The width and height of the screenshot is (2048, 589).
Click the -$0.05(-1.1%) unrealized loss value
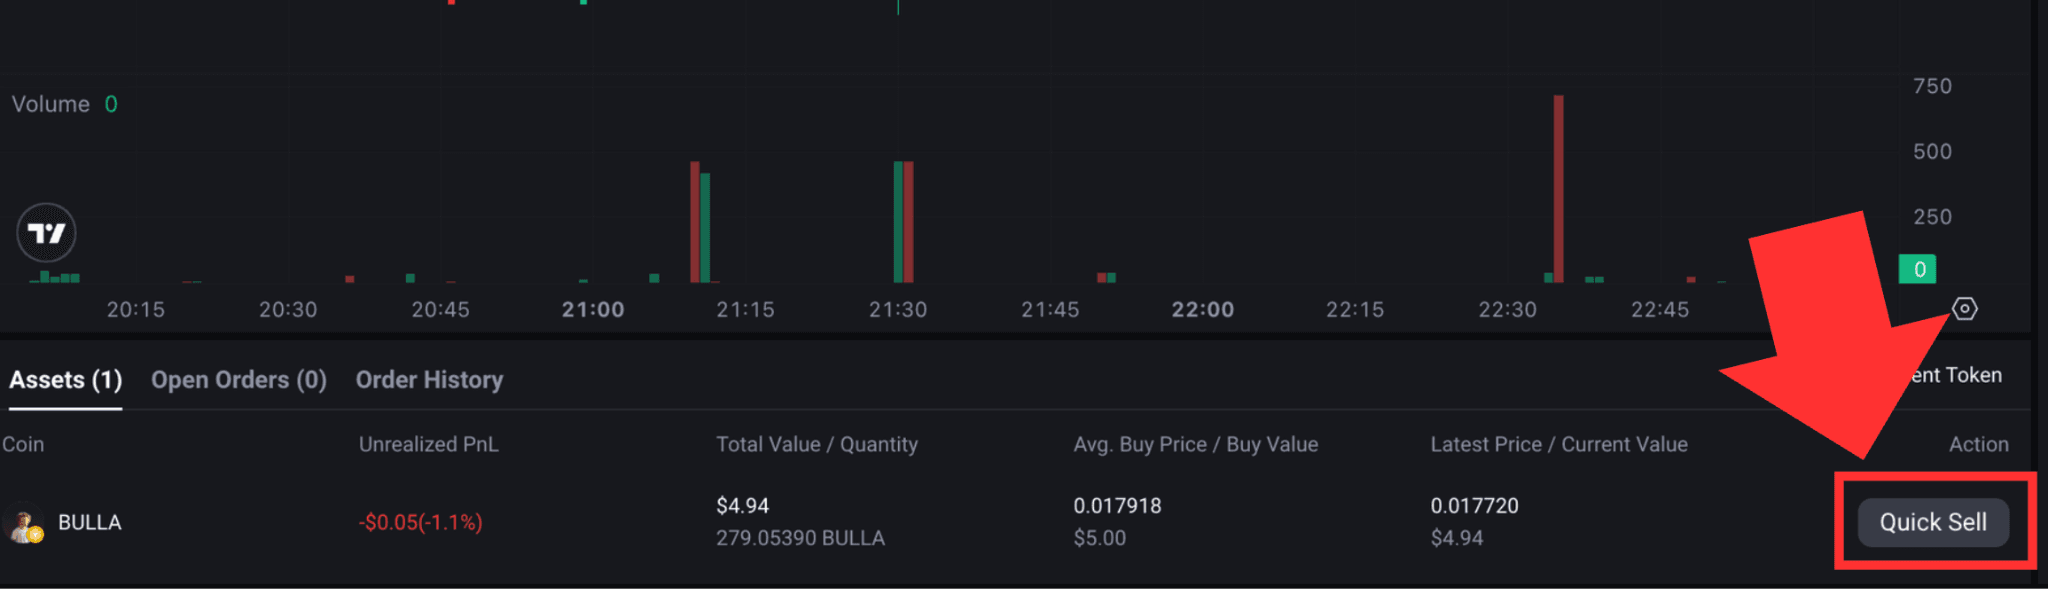(421, 522)
